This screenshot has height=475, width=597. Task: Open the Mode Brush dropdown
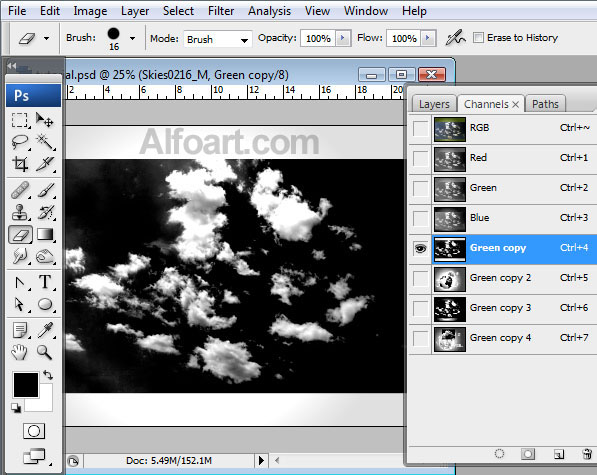click(218, 39)
